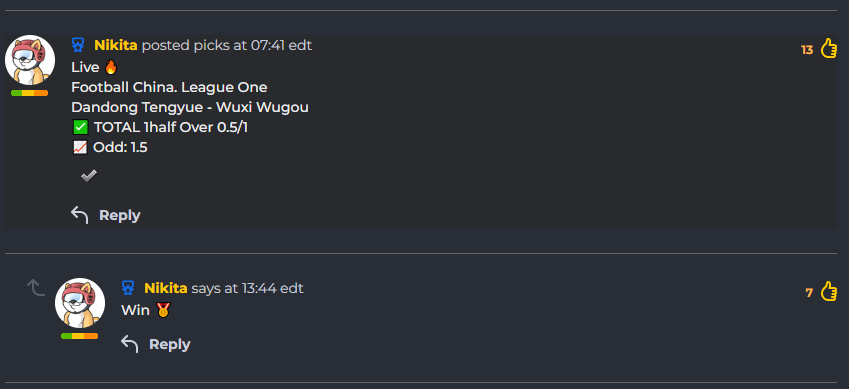Click the chart emoji next to Odd: 1.5
This screenshot has width=849, height=389.
click(x=80, y=147)
